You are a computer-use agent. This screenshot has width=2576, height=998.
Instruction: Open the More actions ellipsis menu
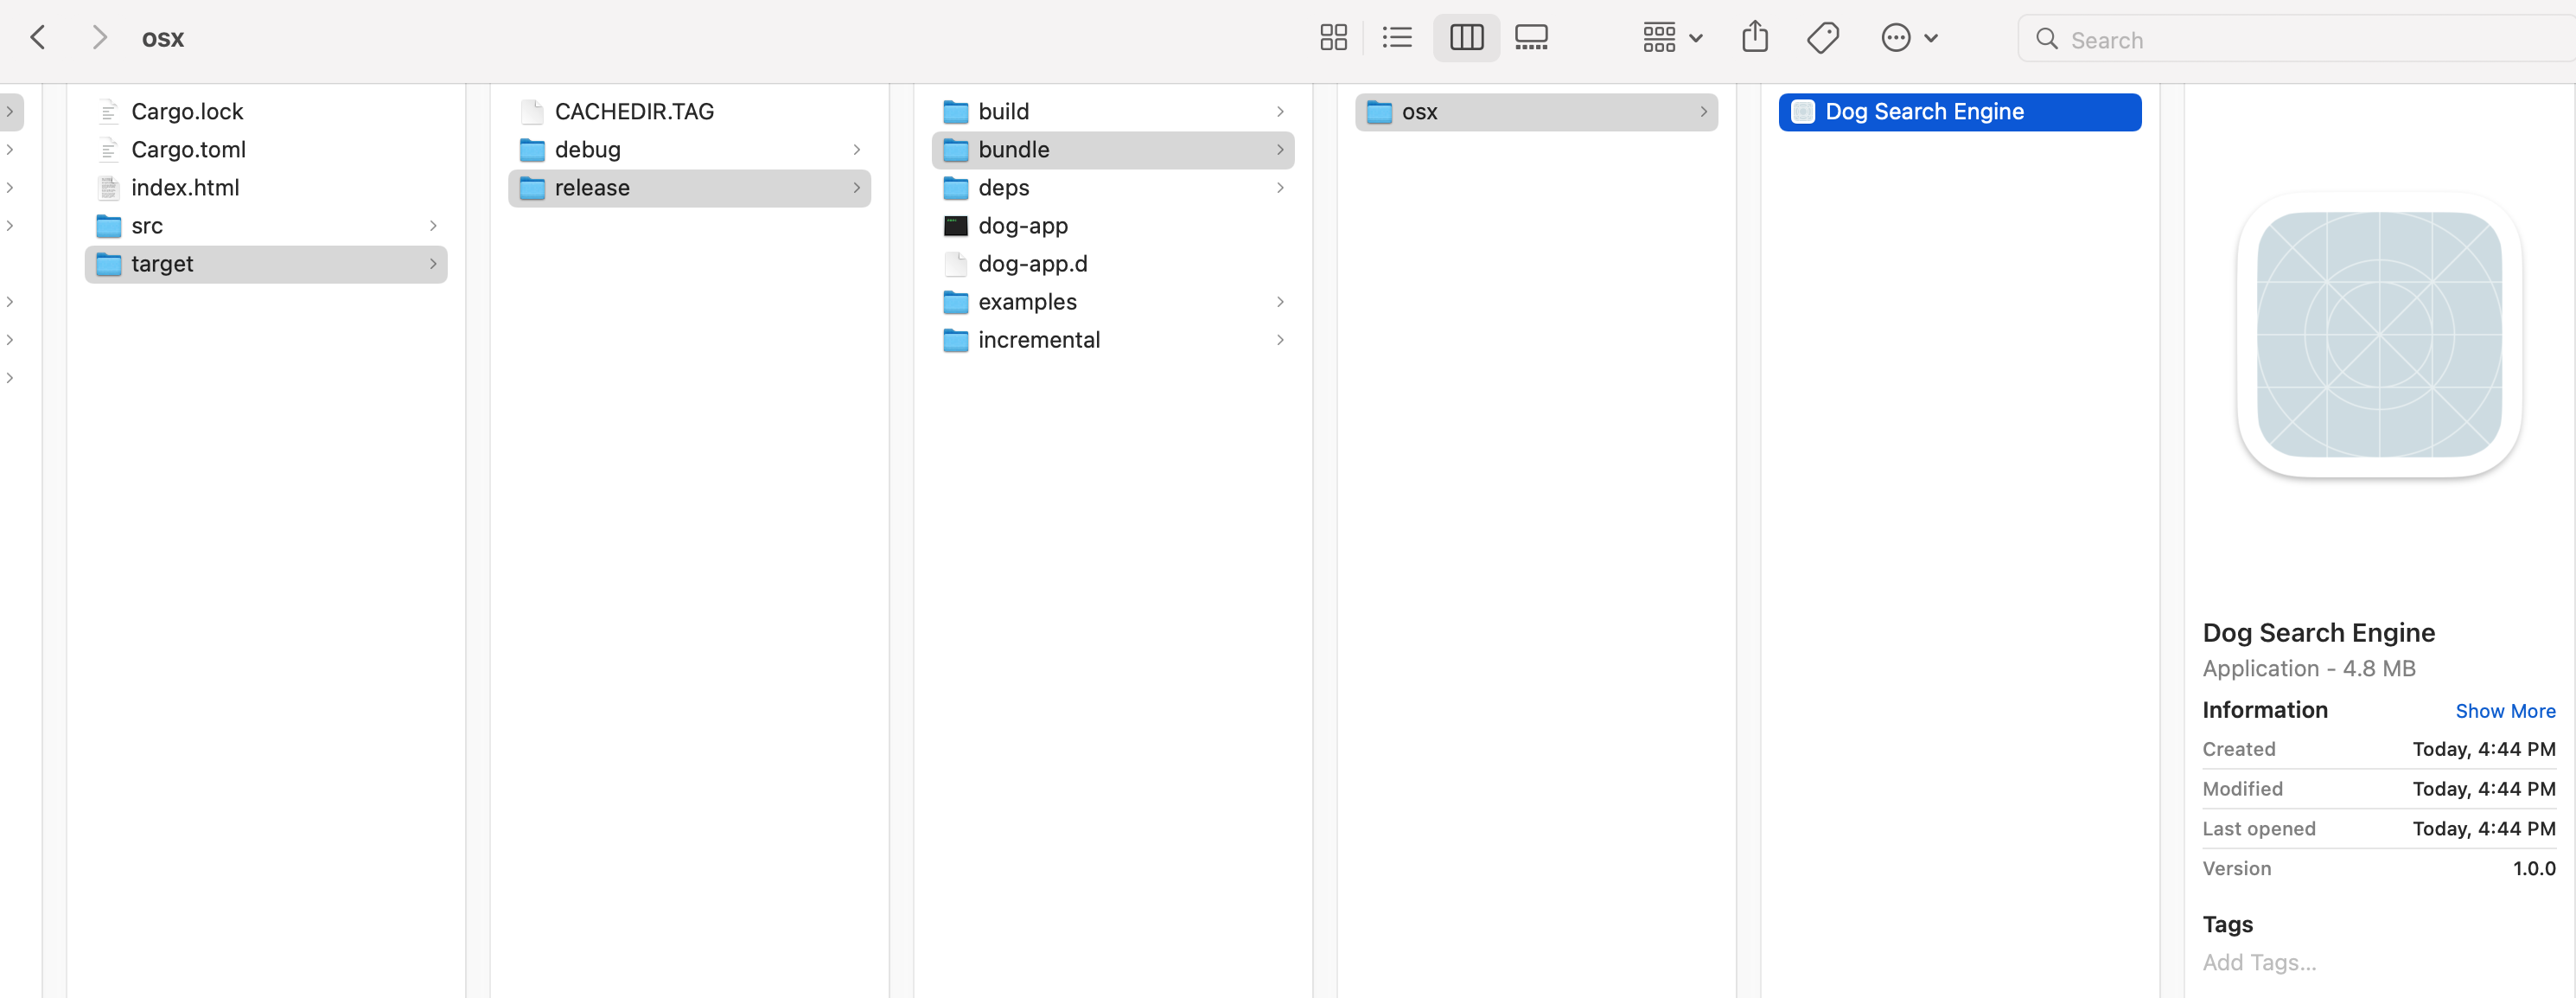coord(1908,38)
